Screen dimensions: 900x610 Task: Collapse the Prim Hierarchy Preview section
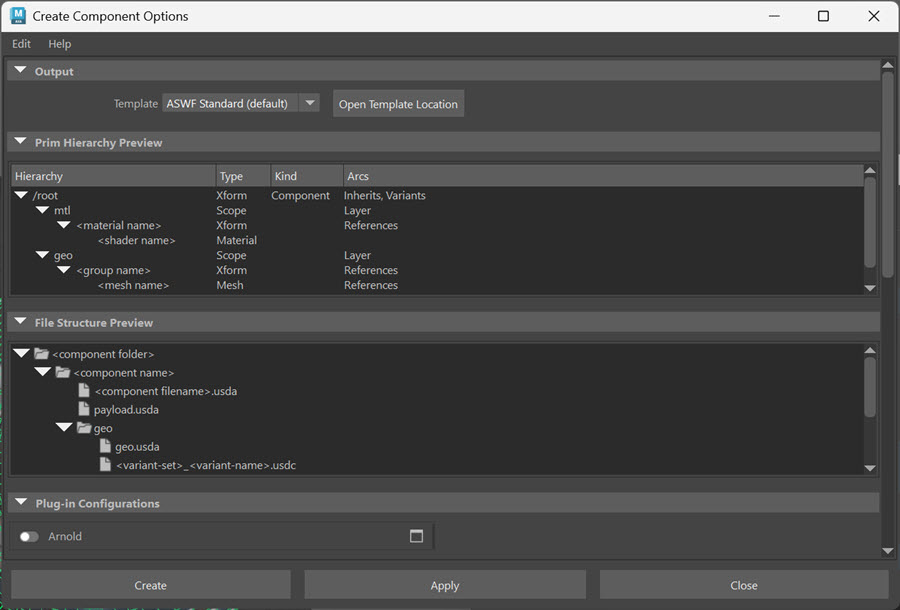(20, 142)
